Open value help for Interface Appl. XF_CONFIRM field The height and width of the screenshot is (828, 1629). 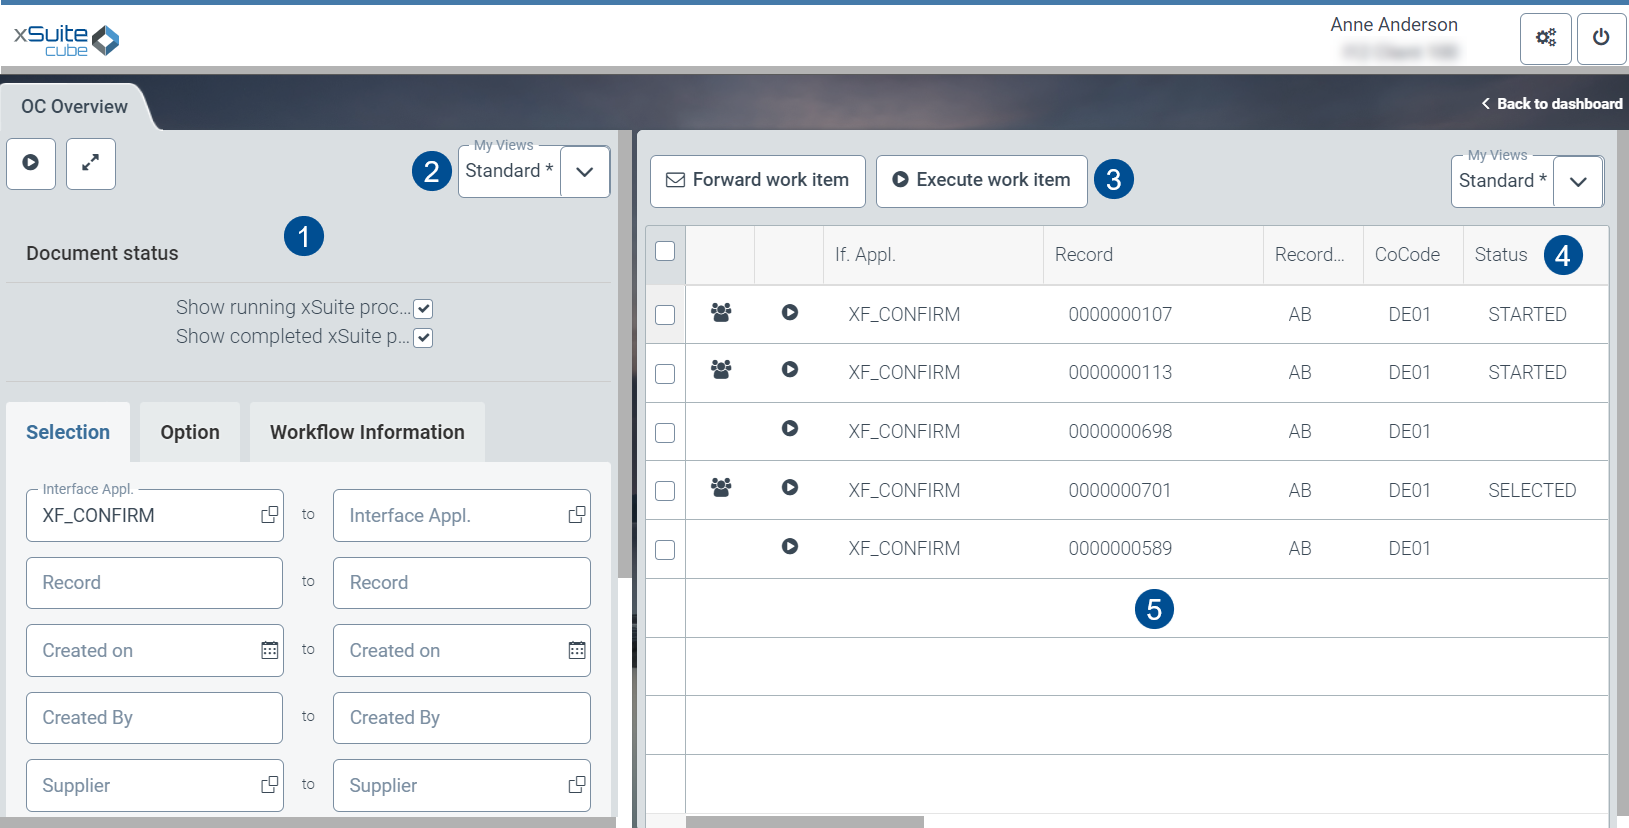[x=270, y=515]
